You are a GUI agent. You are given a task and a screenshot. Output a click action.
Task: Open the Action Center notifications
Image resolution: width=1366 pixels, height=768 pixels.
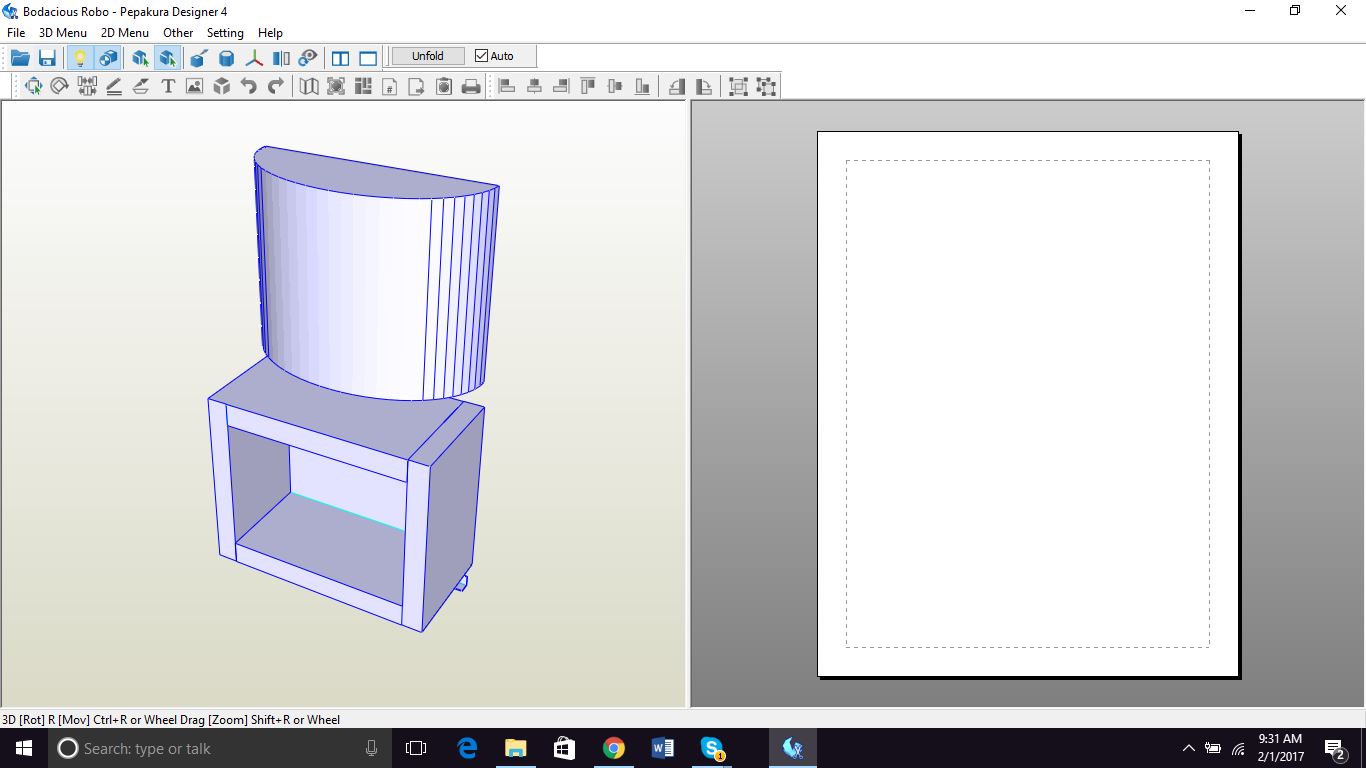[x=1334, y=748]
